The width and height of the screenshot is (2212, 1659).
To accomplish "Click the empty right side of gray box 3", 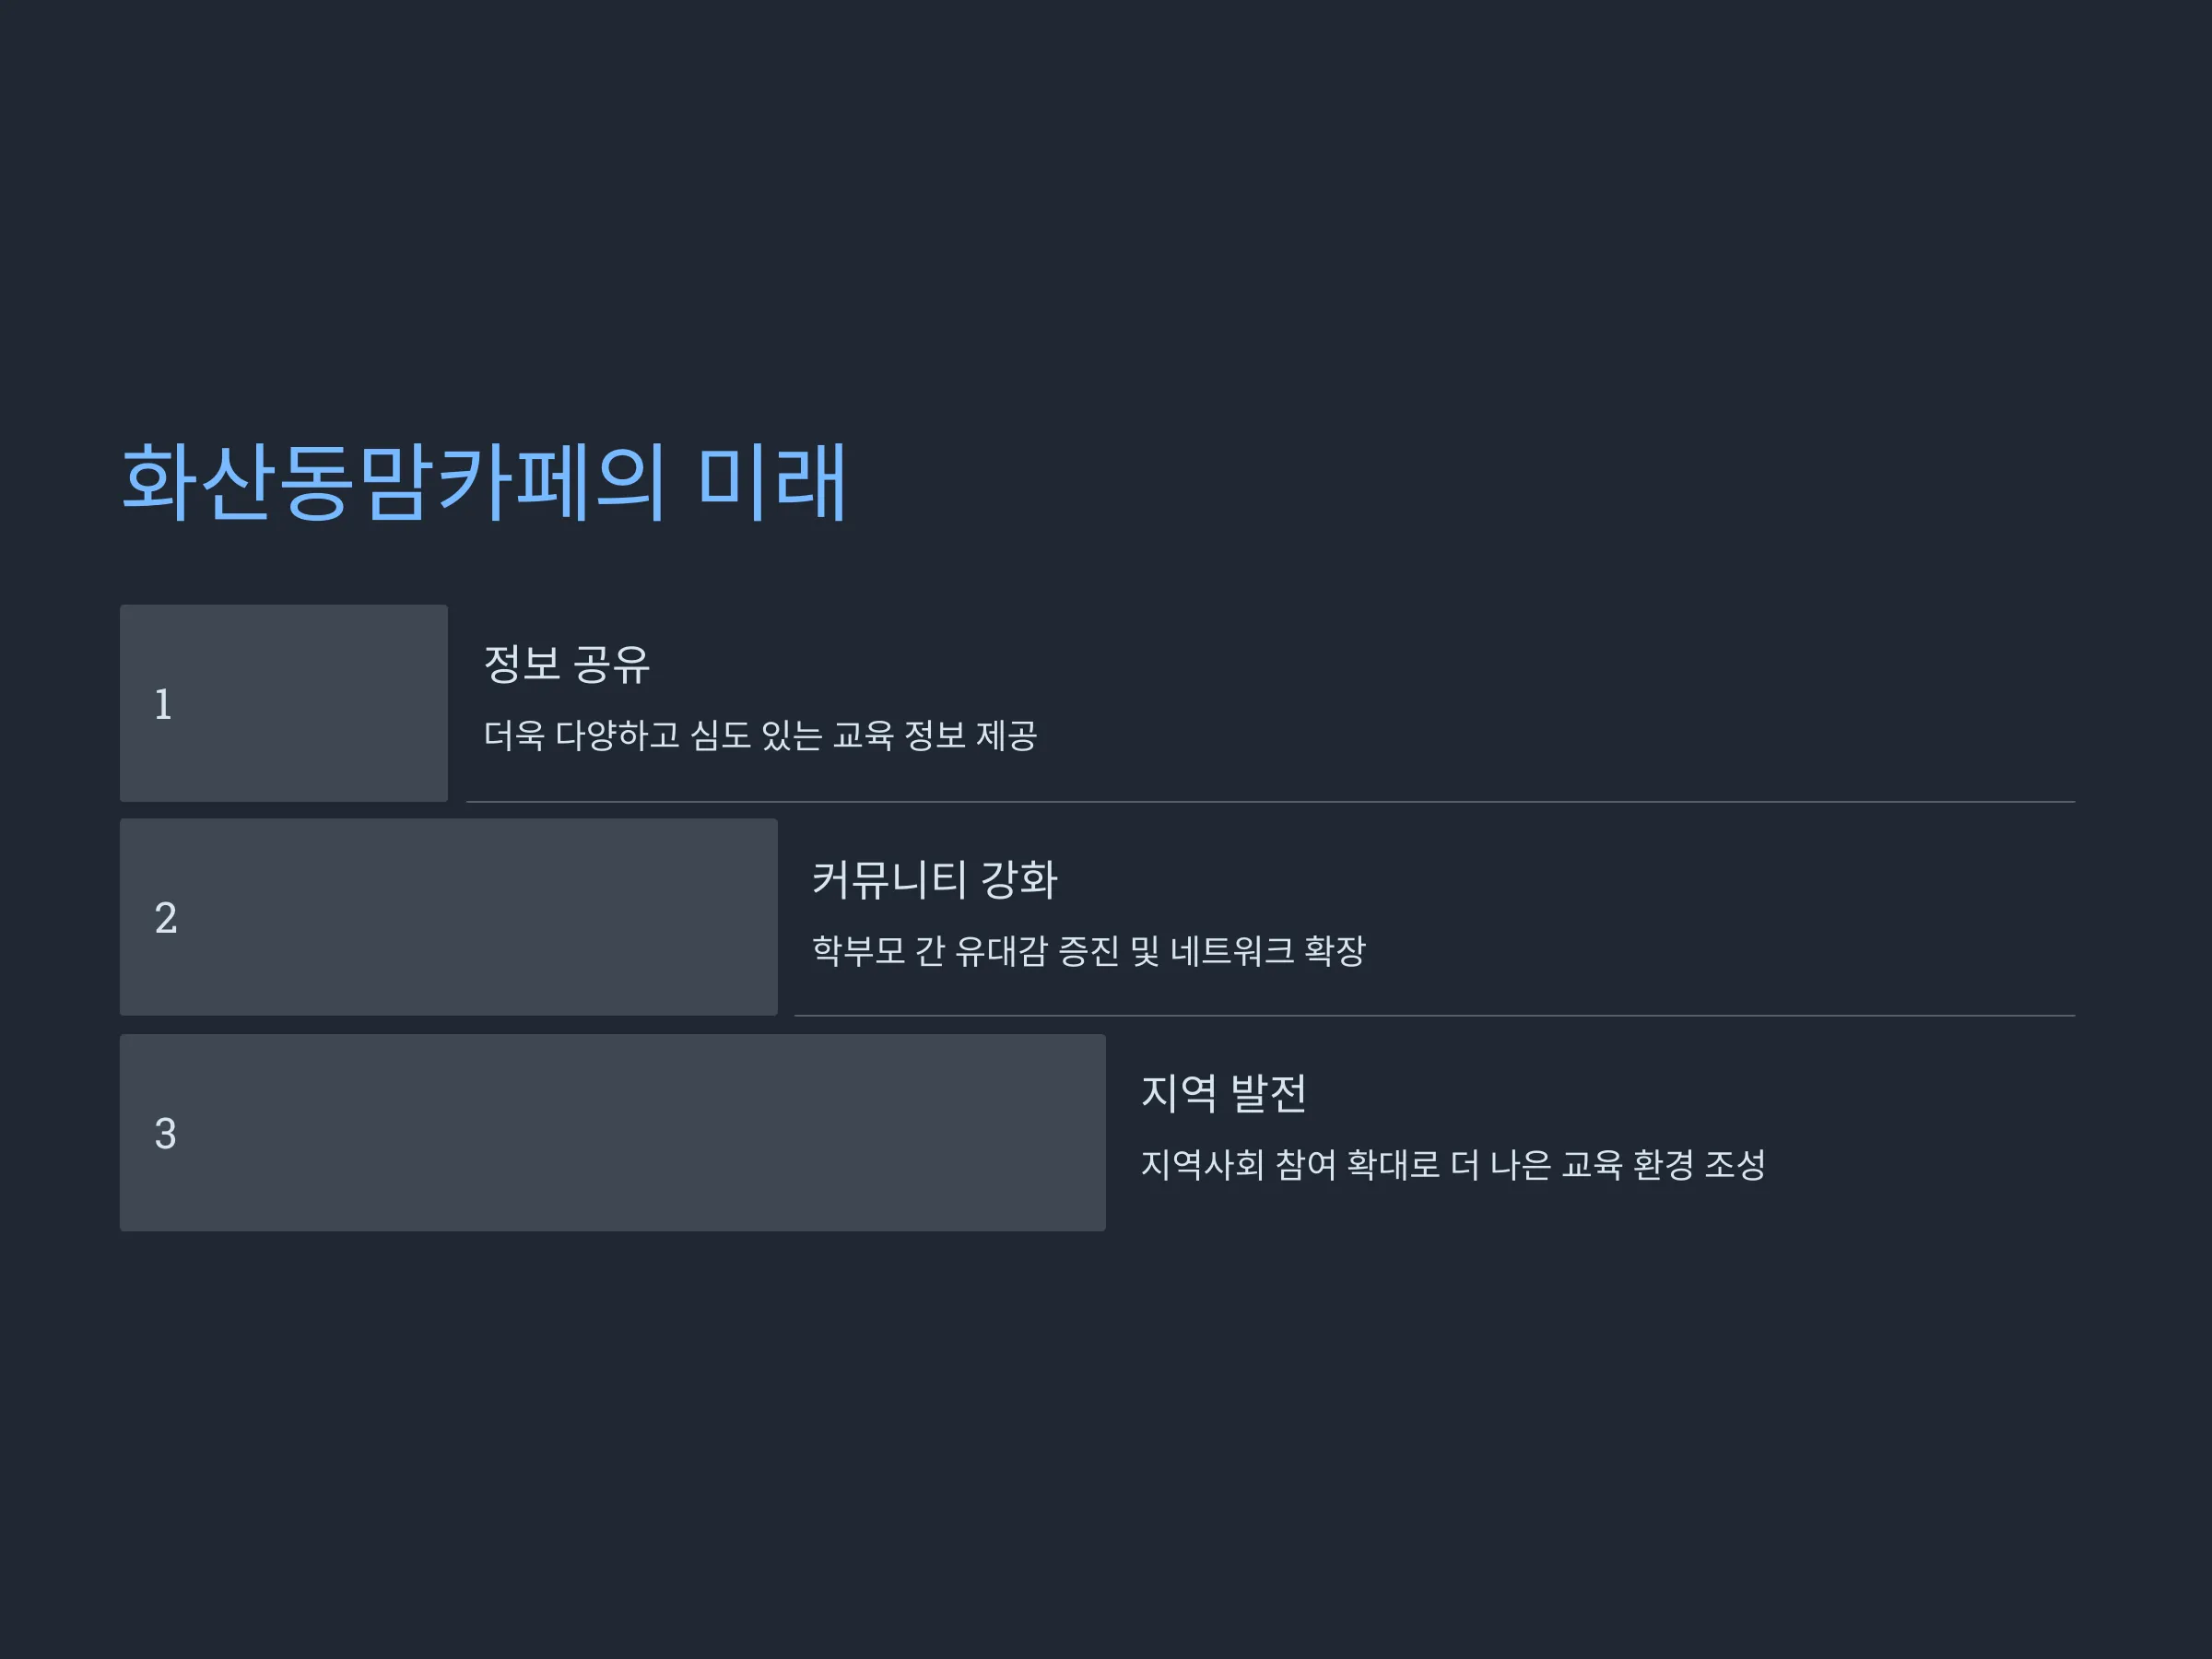I will pyautogui.click(x=800, y=1133).
